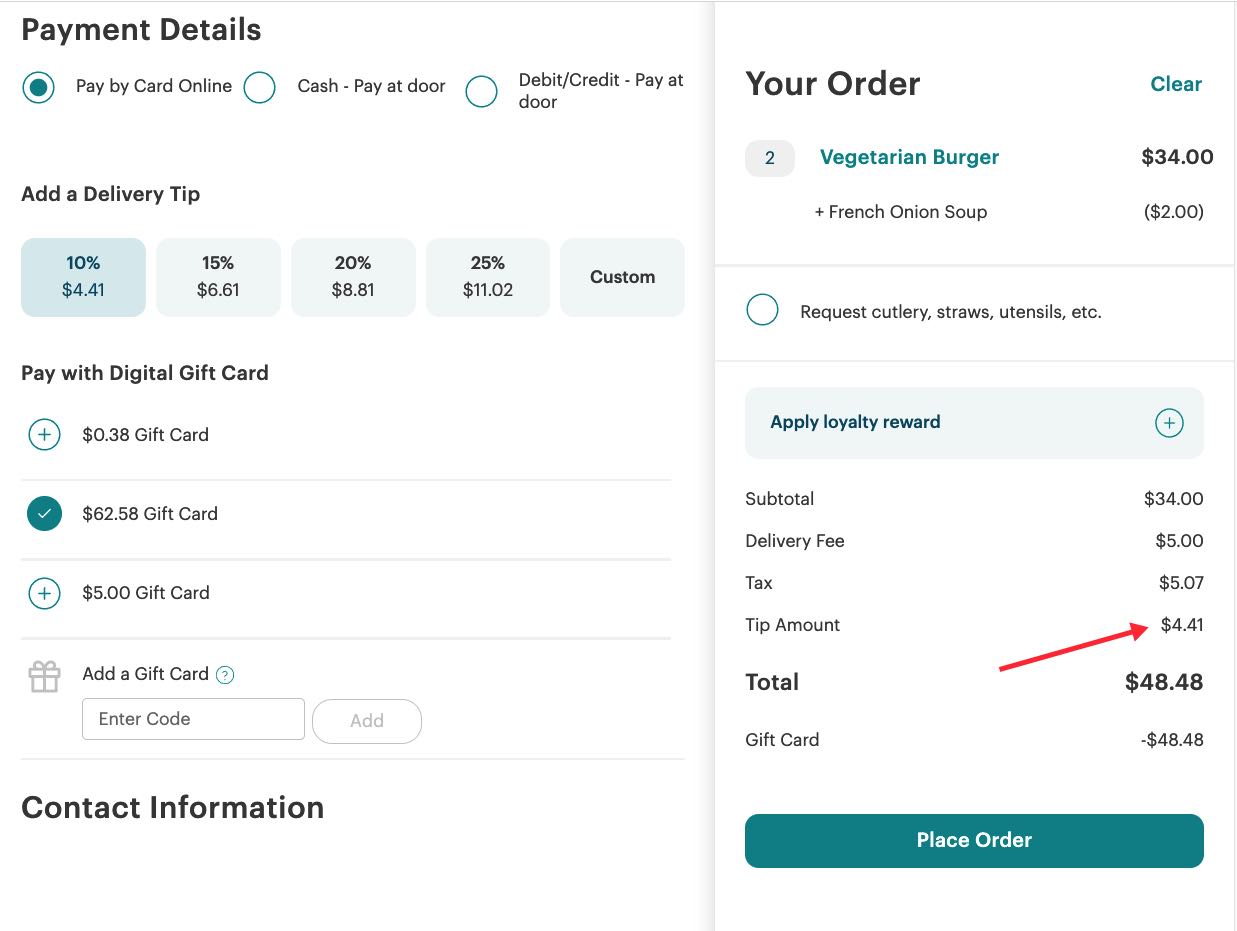Open the Add a Gift Card help tooltip

click(224, 675)
